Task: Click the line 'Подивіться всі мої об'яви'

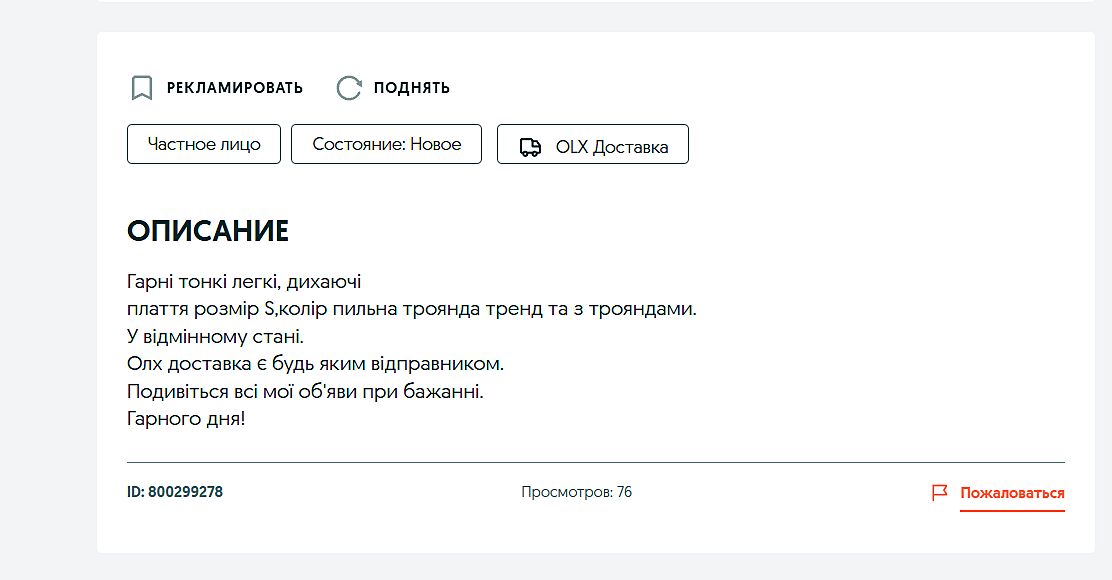Action: (305, 391)
